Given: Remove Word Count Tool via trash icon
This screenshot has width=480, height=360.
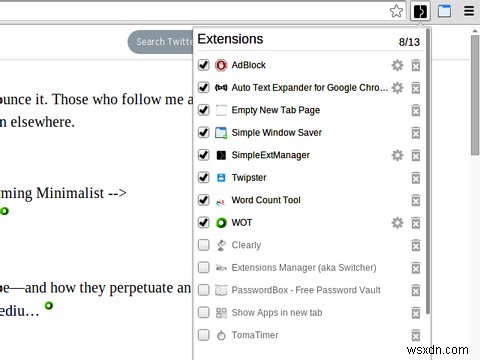Looking at the screenshot, I should [x=416, y=200].
